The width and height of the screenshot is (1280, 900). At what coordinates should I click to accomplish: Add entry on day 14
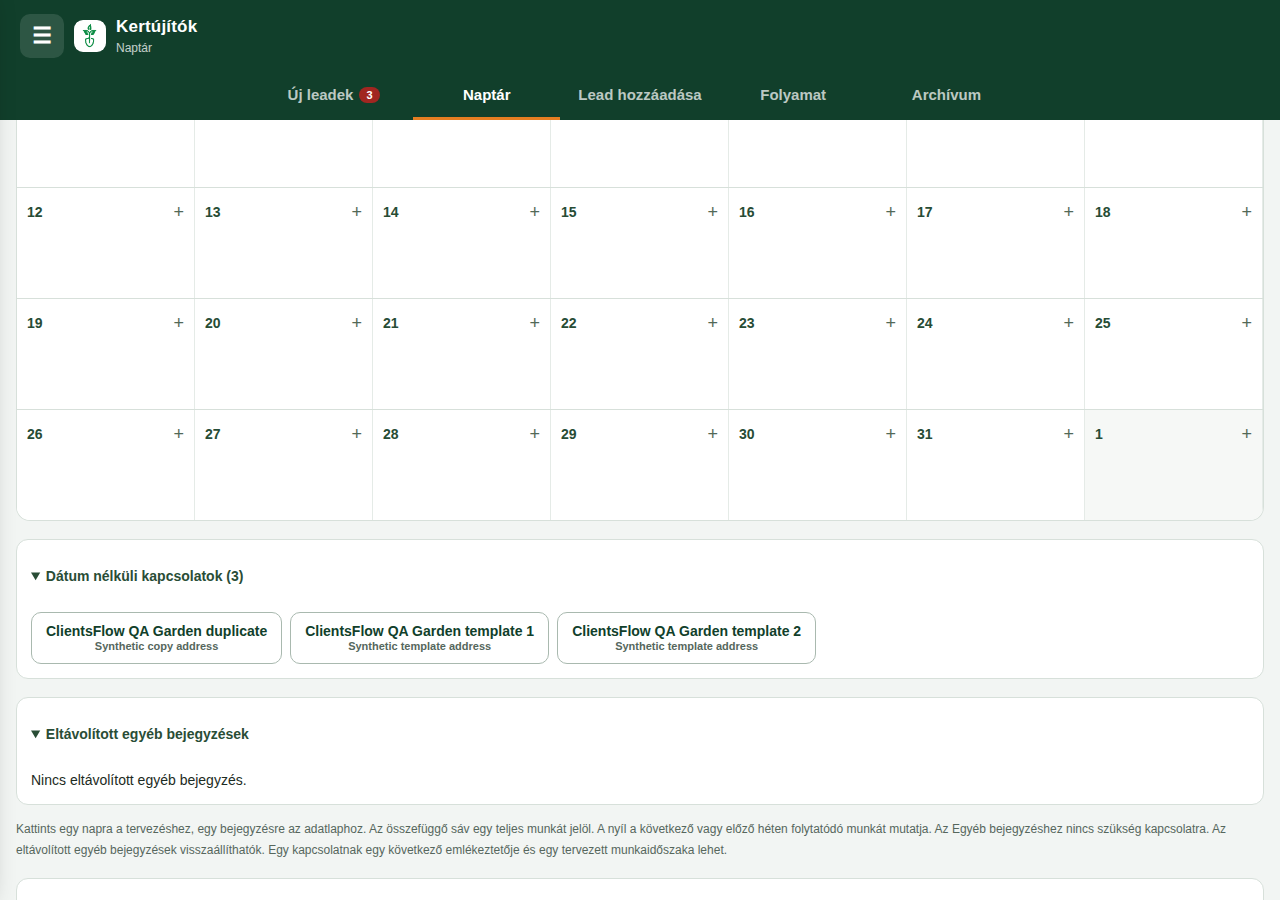(535, 212)
